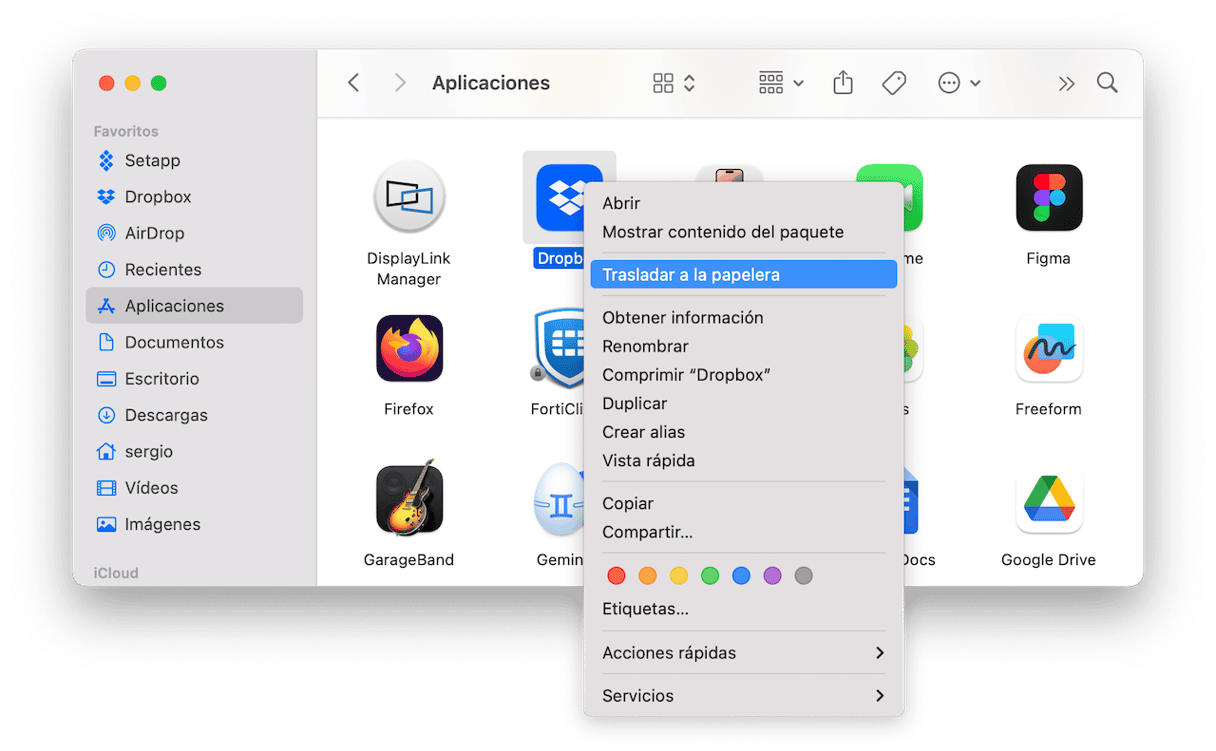Select the Freeform app icon
The width and height of the screenshot is (1216, 751).
tap(1048, 349)
